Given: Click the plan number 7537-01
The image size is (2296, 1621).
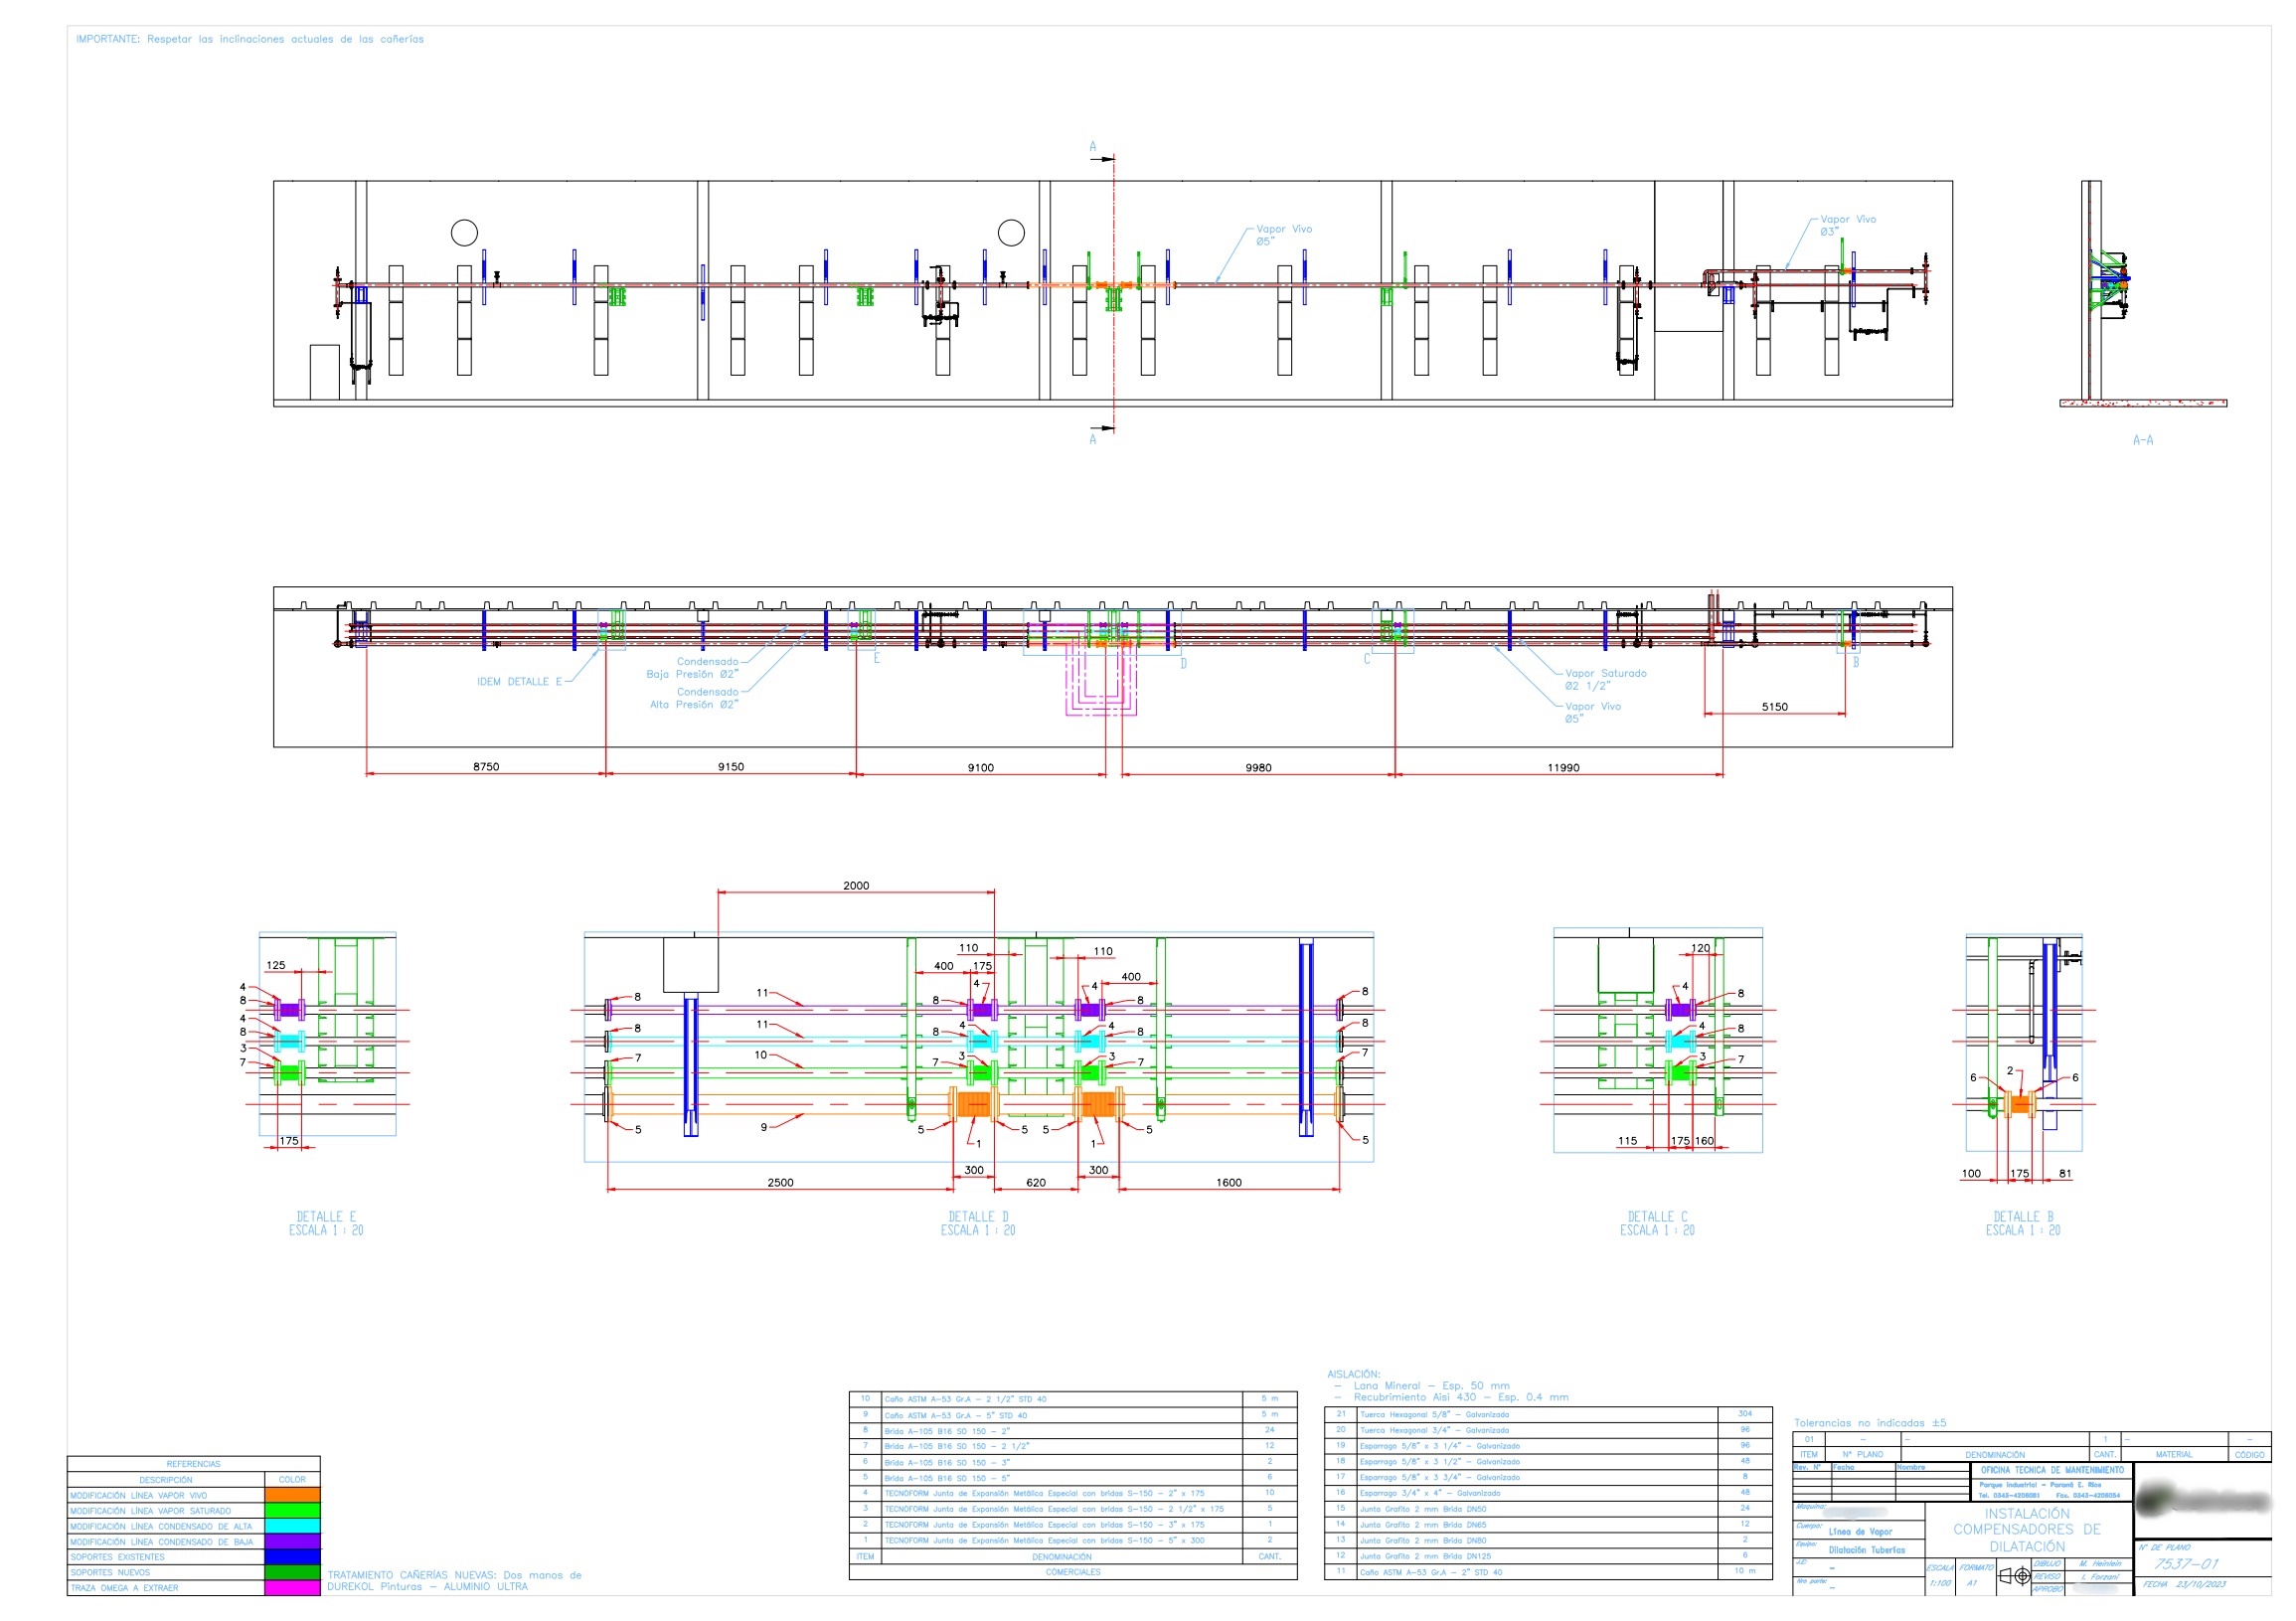Looking at the screenshot, I should (x=2185, y=1564).
